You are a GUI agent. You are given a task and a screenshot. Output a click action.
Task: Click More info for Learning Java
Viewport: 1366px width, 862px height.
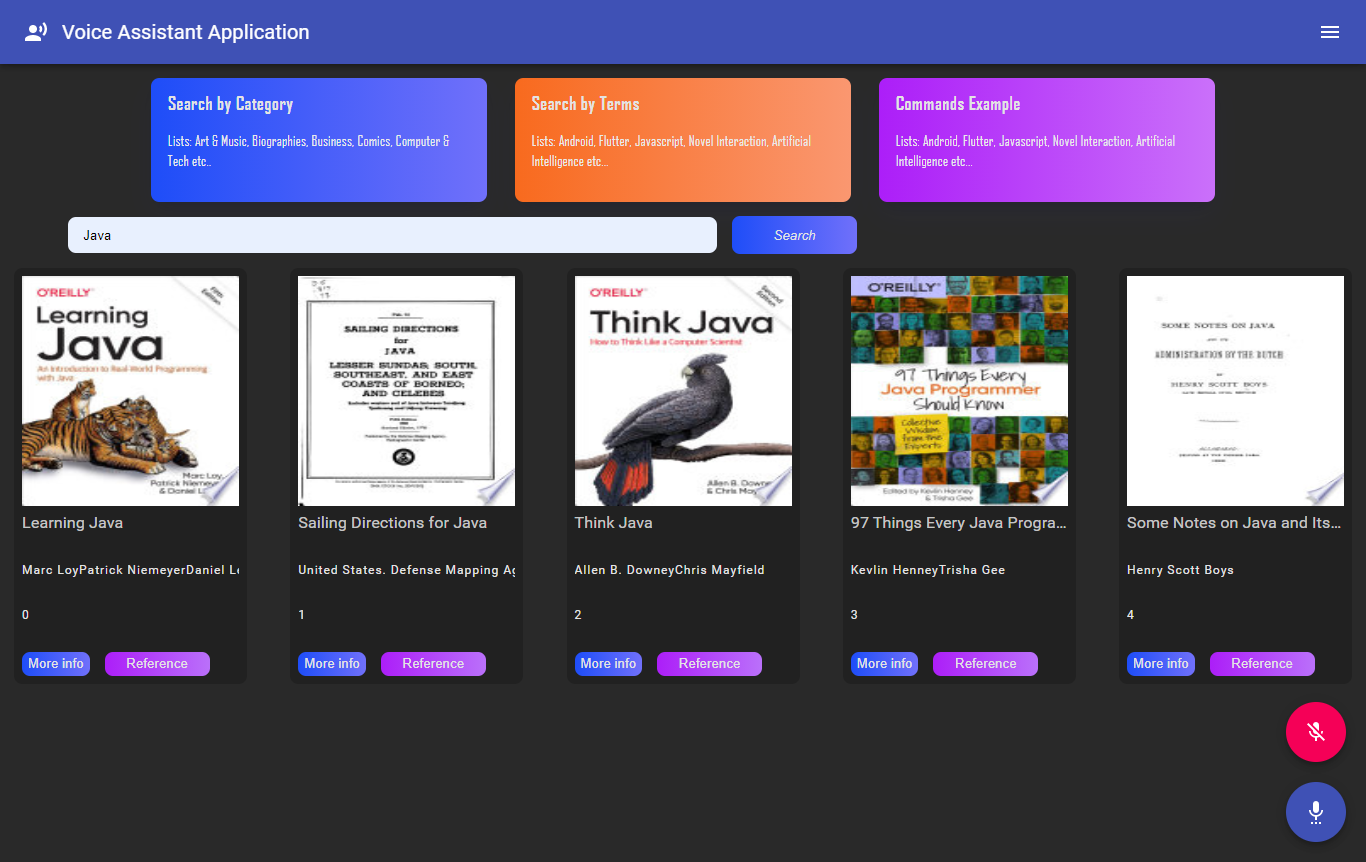(56, 664)
